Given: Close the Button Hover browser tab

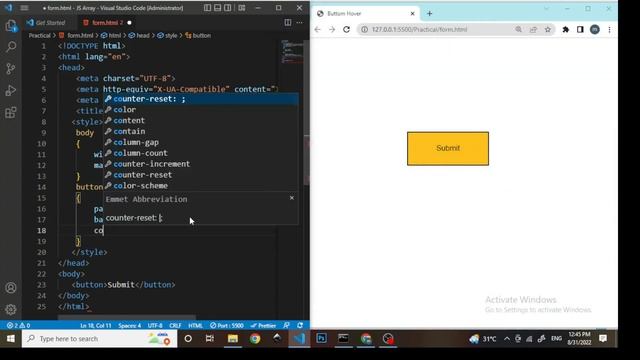Looking at the screenshot, I should pos(412,13).
